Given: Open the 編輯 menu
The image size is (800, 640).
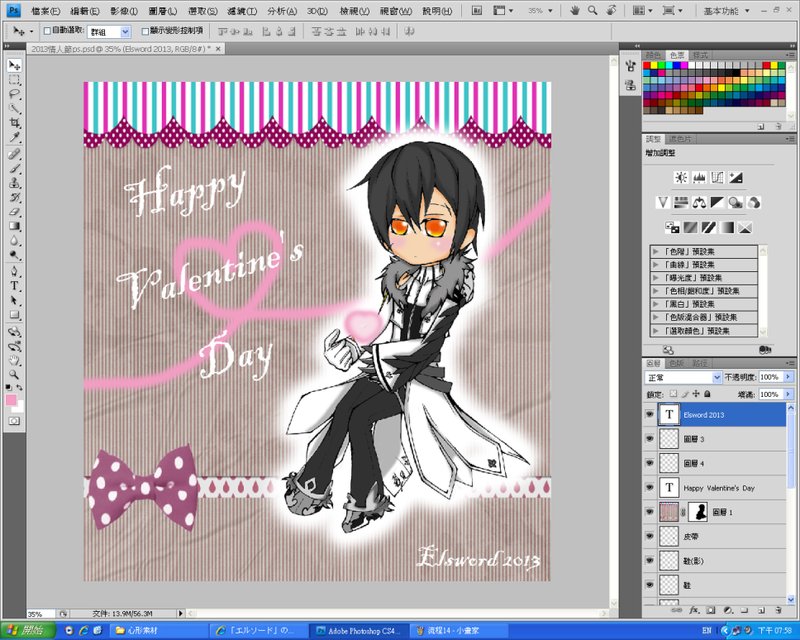Looking at the screenshot, I should (85, 11).
